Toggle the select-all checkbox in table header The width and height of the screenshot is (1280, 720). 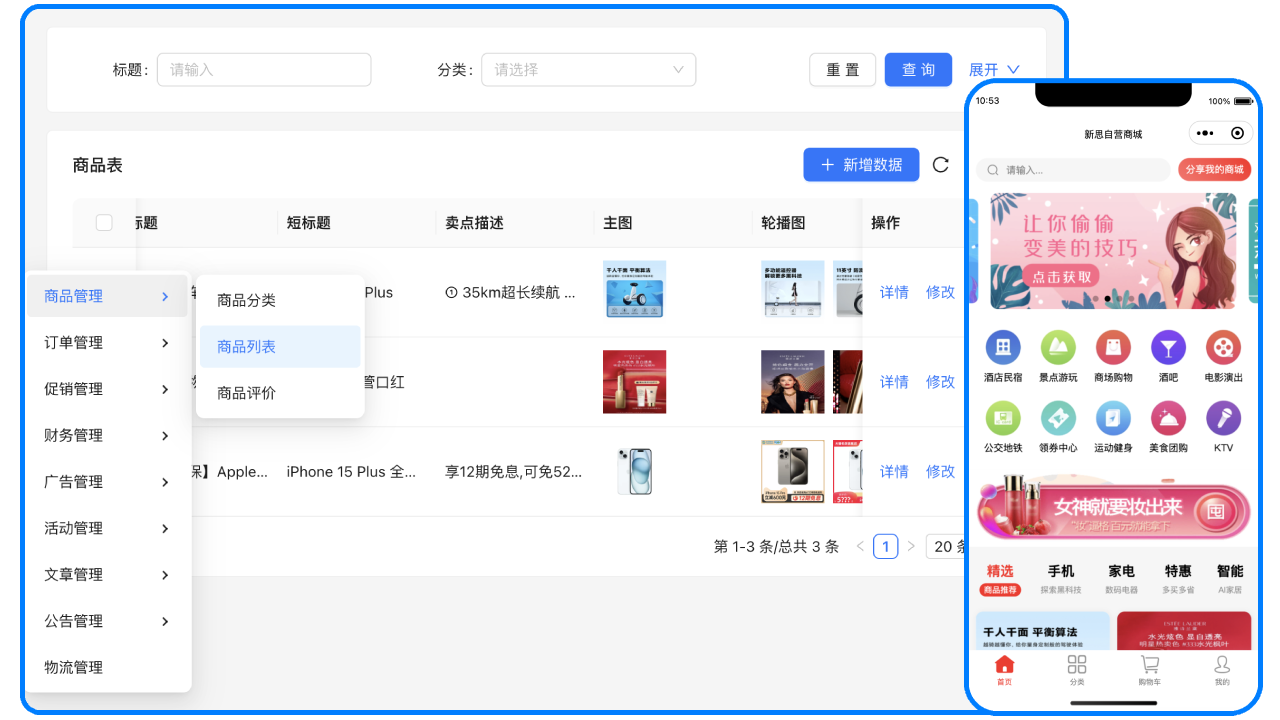pyautogui.click(x=104, y=223)
